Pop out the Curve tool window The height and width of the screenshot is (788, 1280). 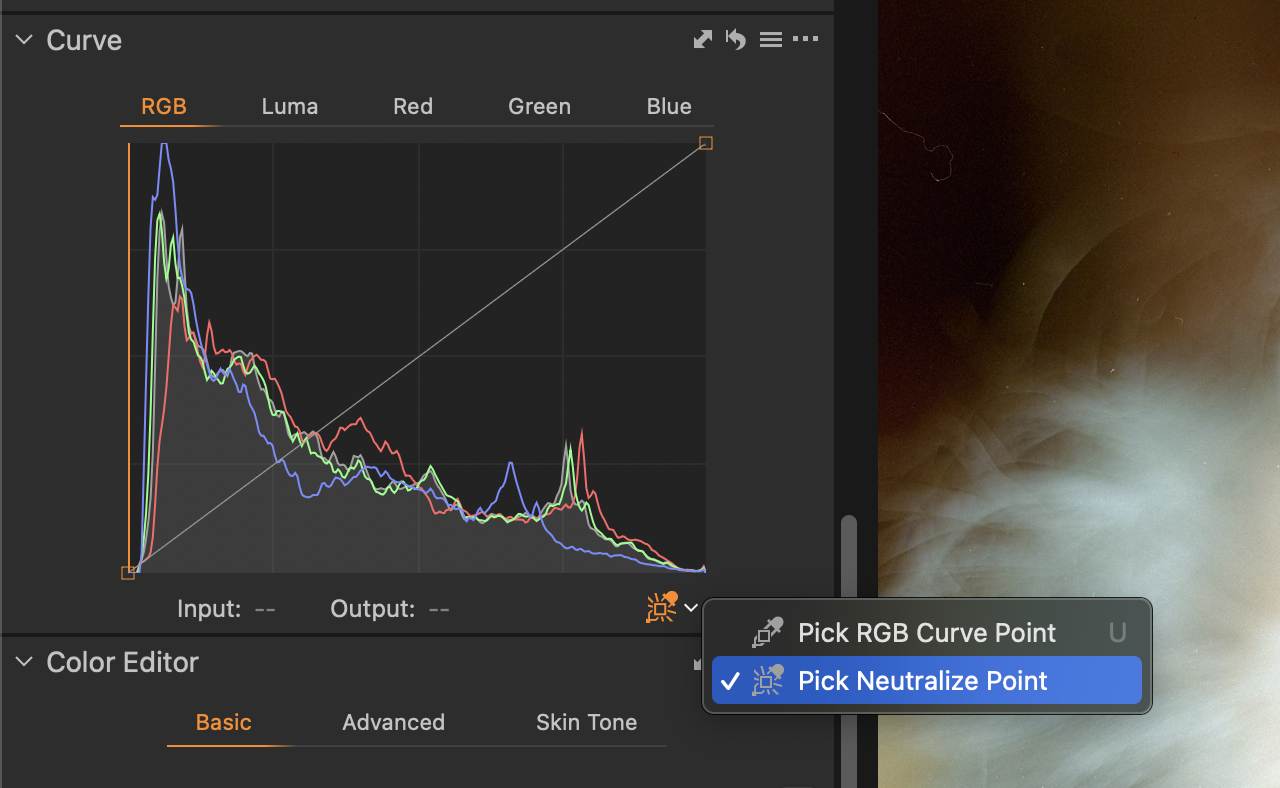pyautogui.click(x=703, y=40)
